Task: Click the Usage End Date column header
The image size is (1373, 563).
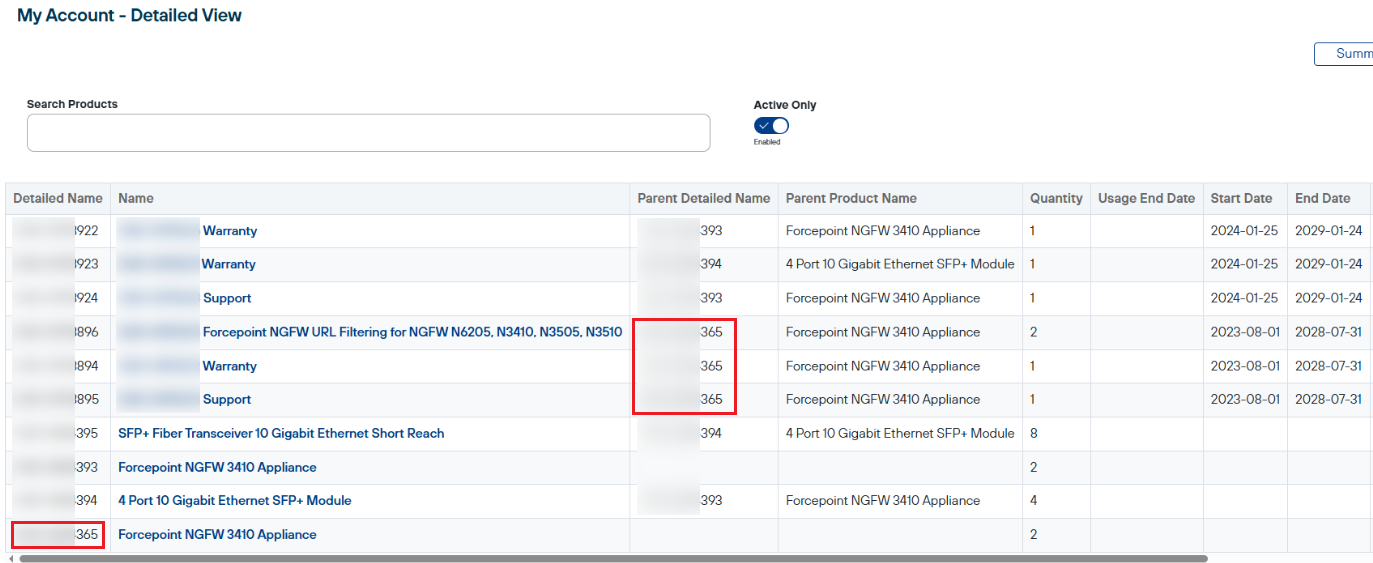Action: 1146,199
